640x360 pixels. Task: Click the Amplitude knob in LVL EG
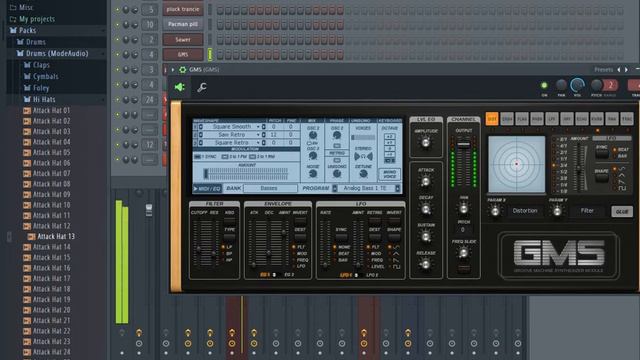coord(426,142)
